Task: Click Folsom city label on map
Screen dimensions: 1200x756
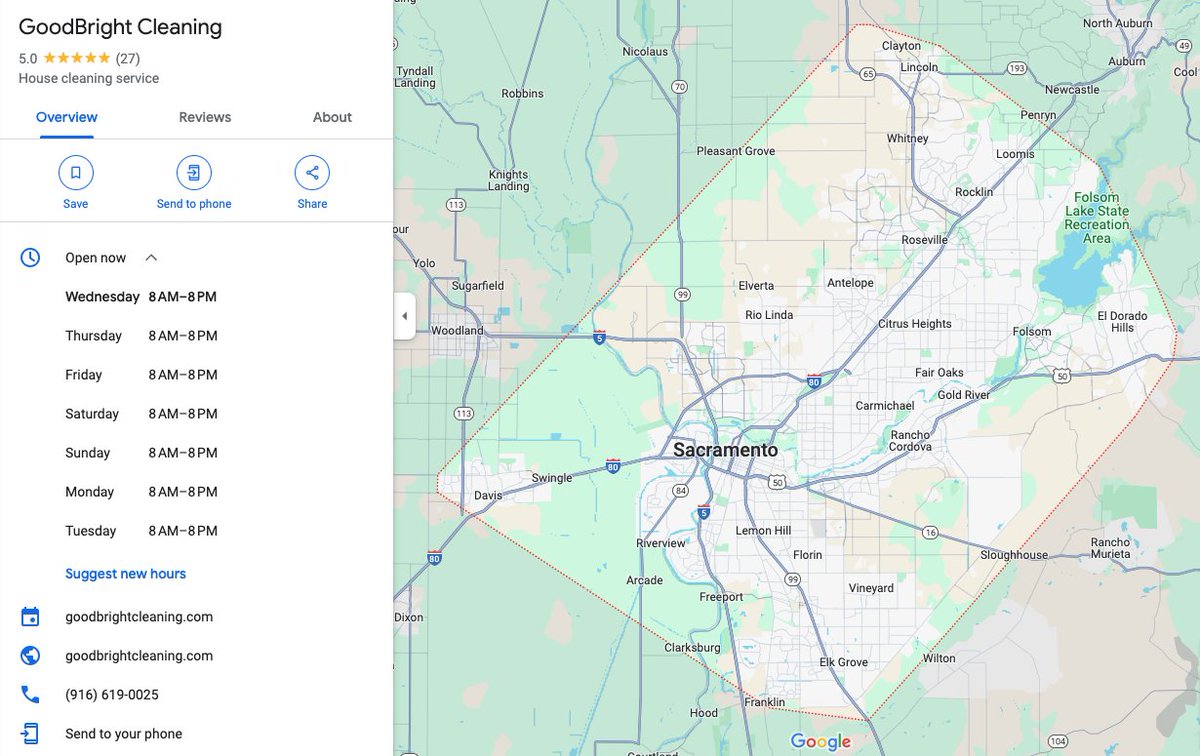Action: pyautogui.click(x=1032, y=331)
